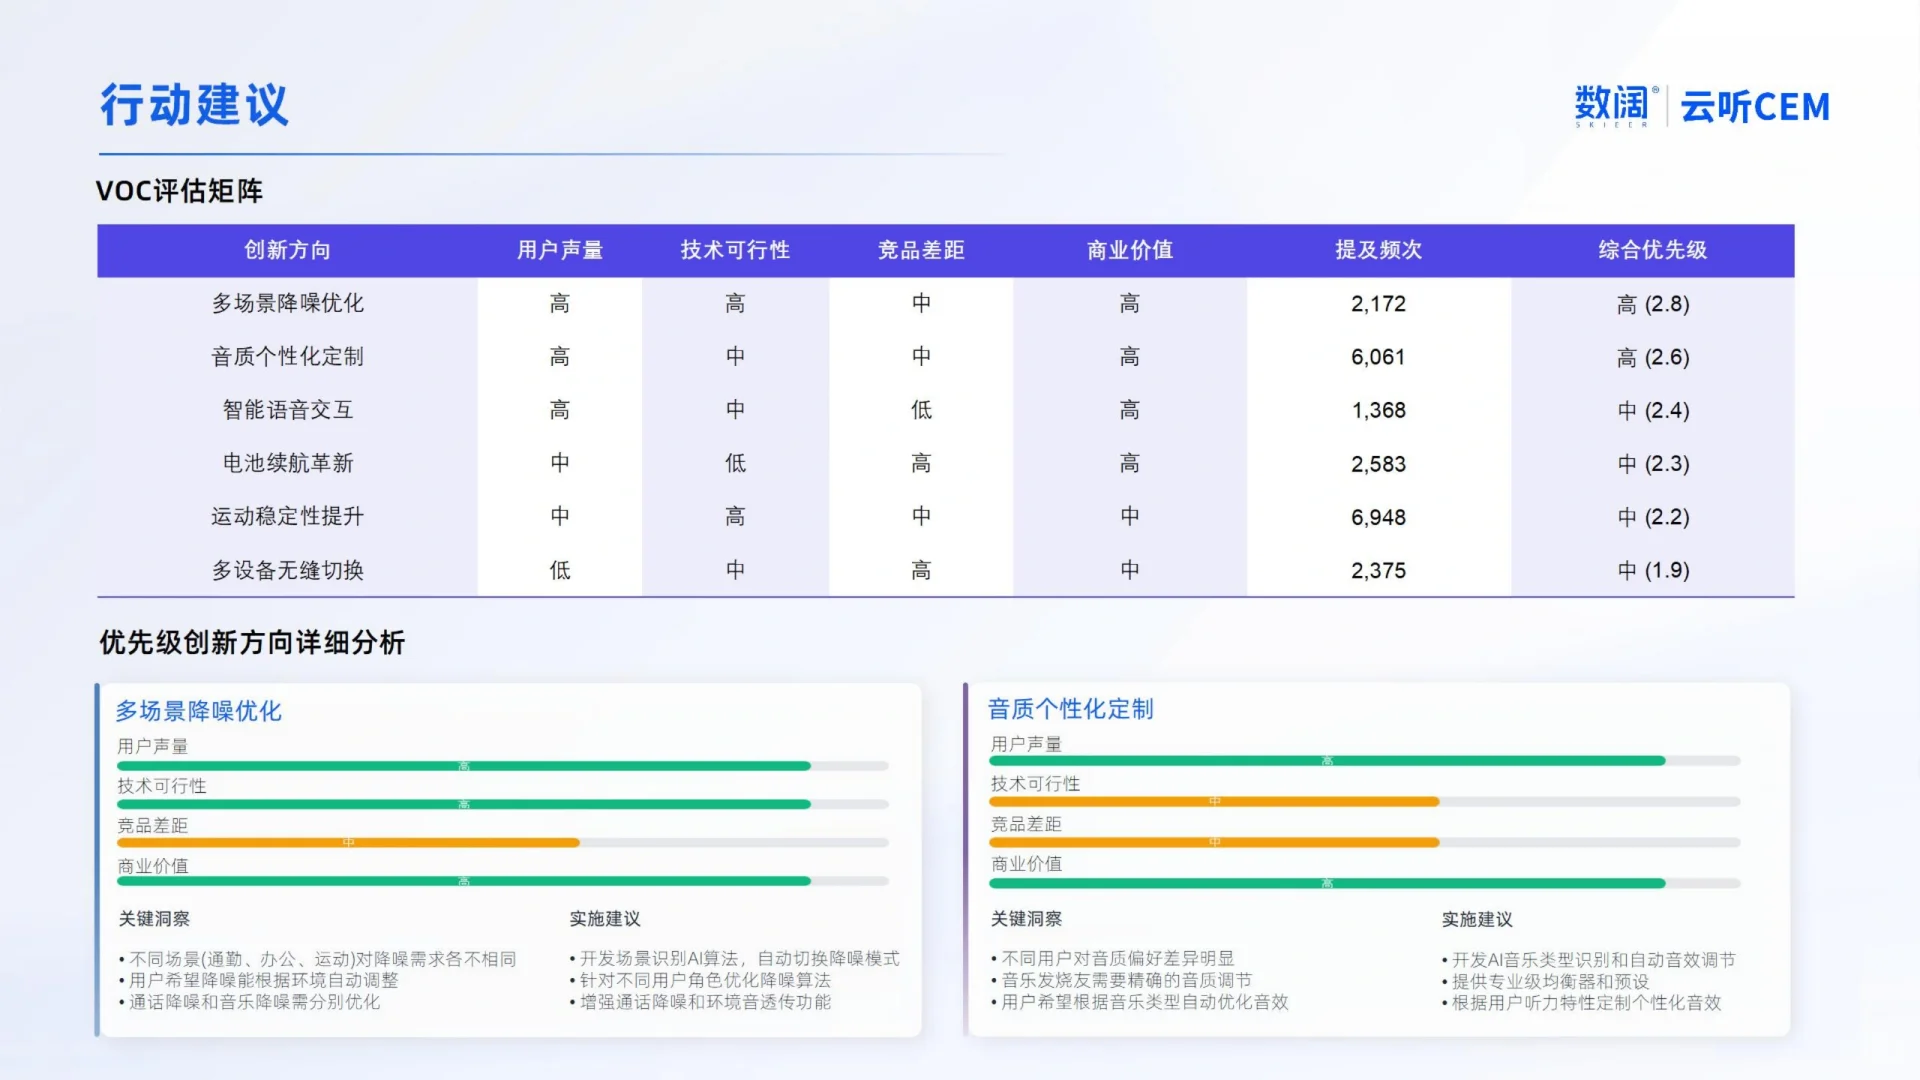Toggle the 高 rating for 智能语音交互 user voice
The width and height of the screenshot is (1920, 1080).
point(560,410)
